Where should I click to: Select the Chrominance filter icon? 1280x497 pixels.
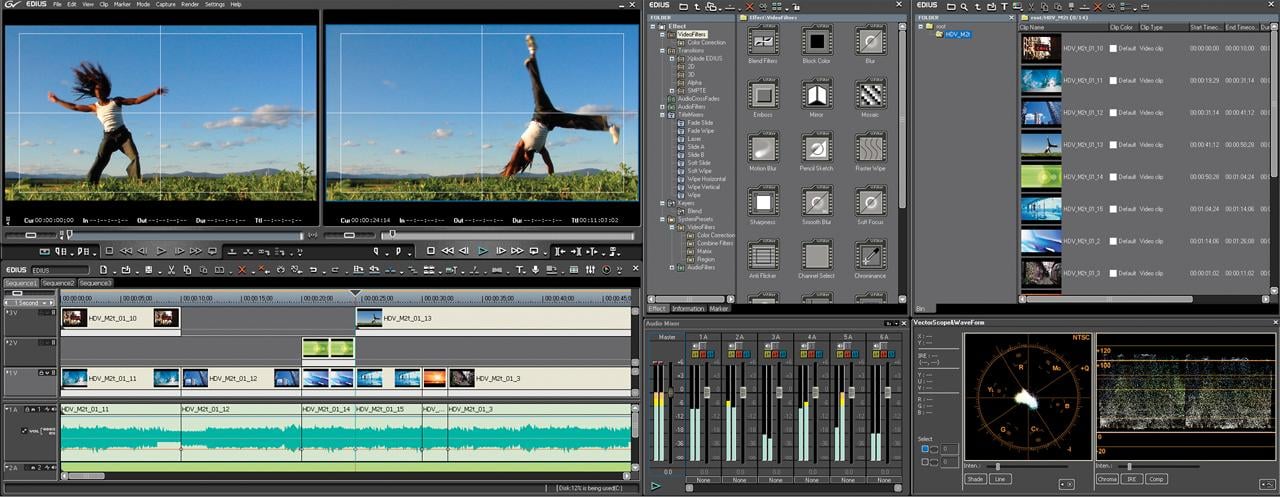870,256
